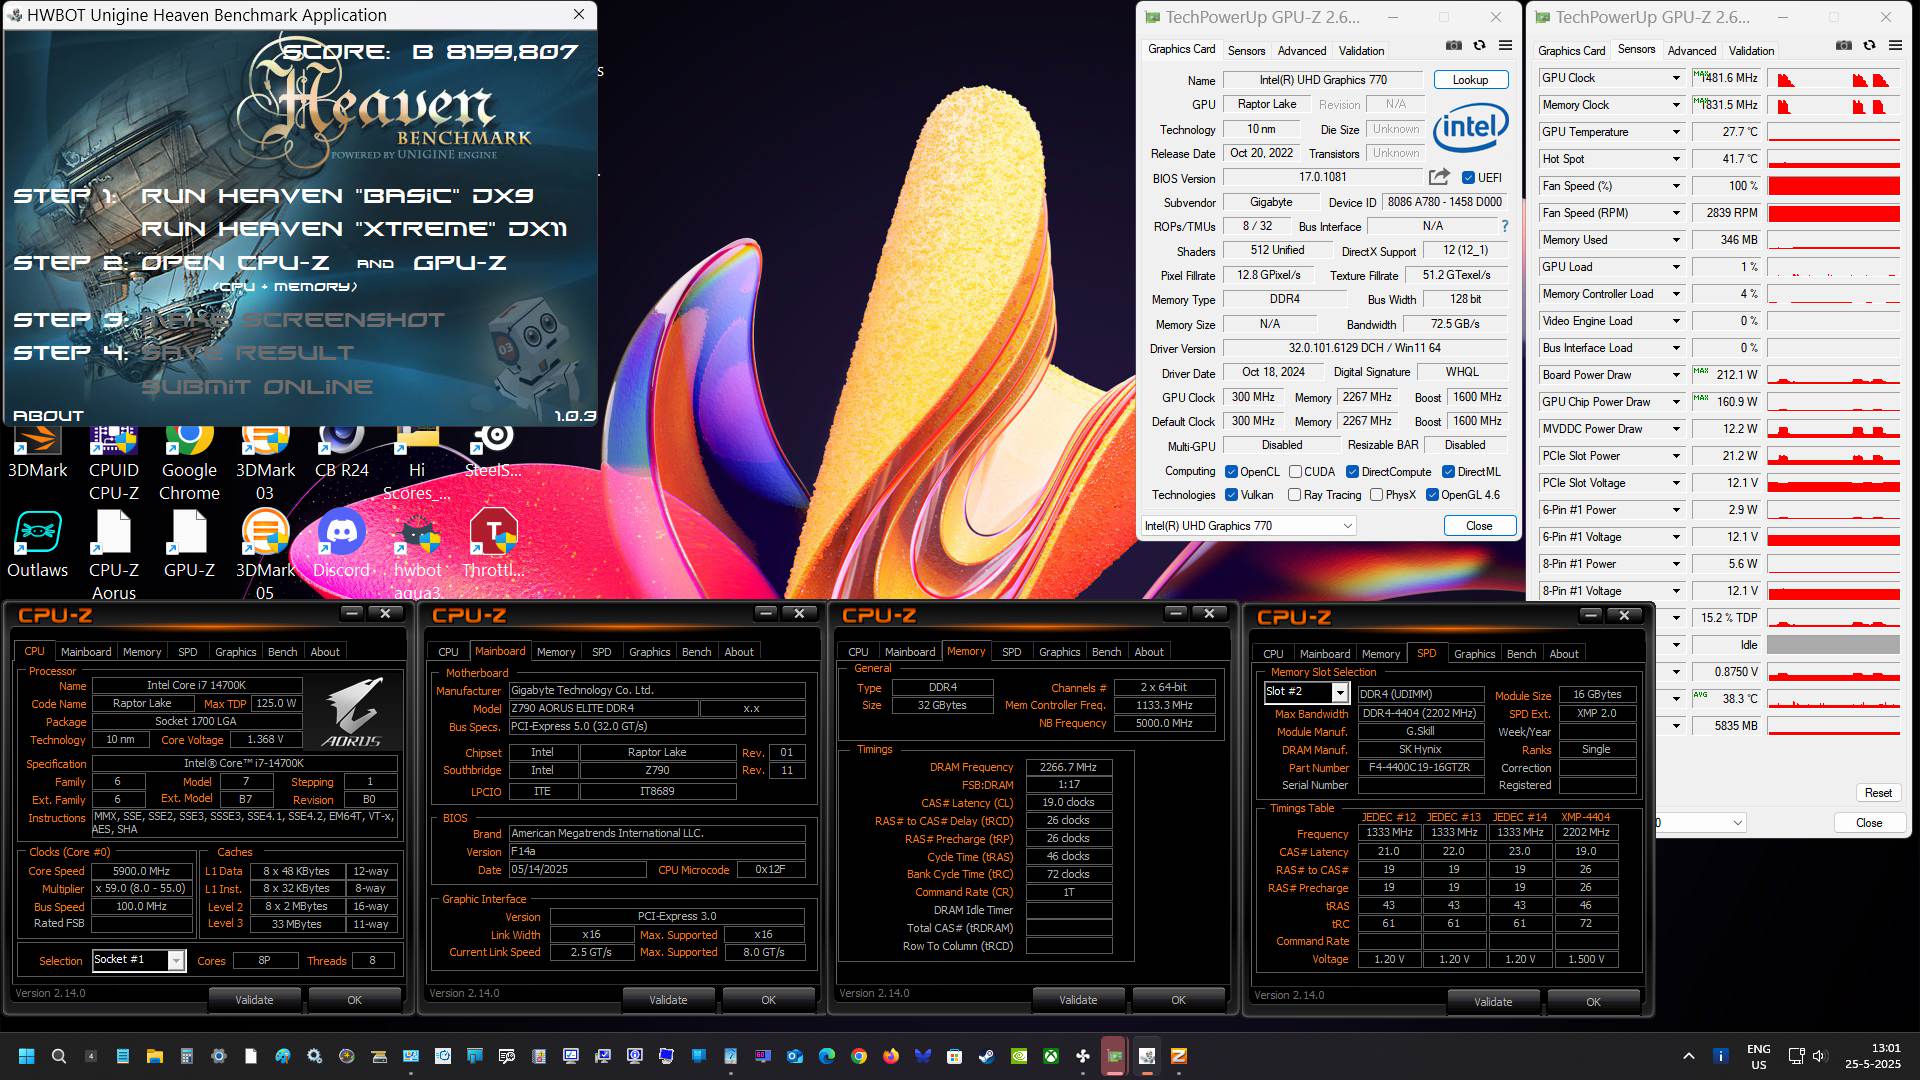Image resolution: width=1920 pixels, height=1080 pixels.
Task: Open the 3DMark desktop shortcut
Action: click(38, 452)
